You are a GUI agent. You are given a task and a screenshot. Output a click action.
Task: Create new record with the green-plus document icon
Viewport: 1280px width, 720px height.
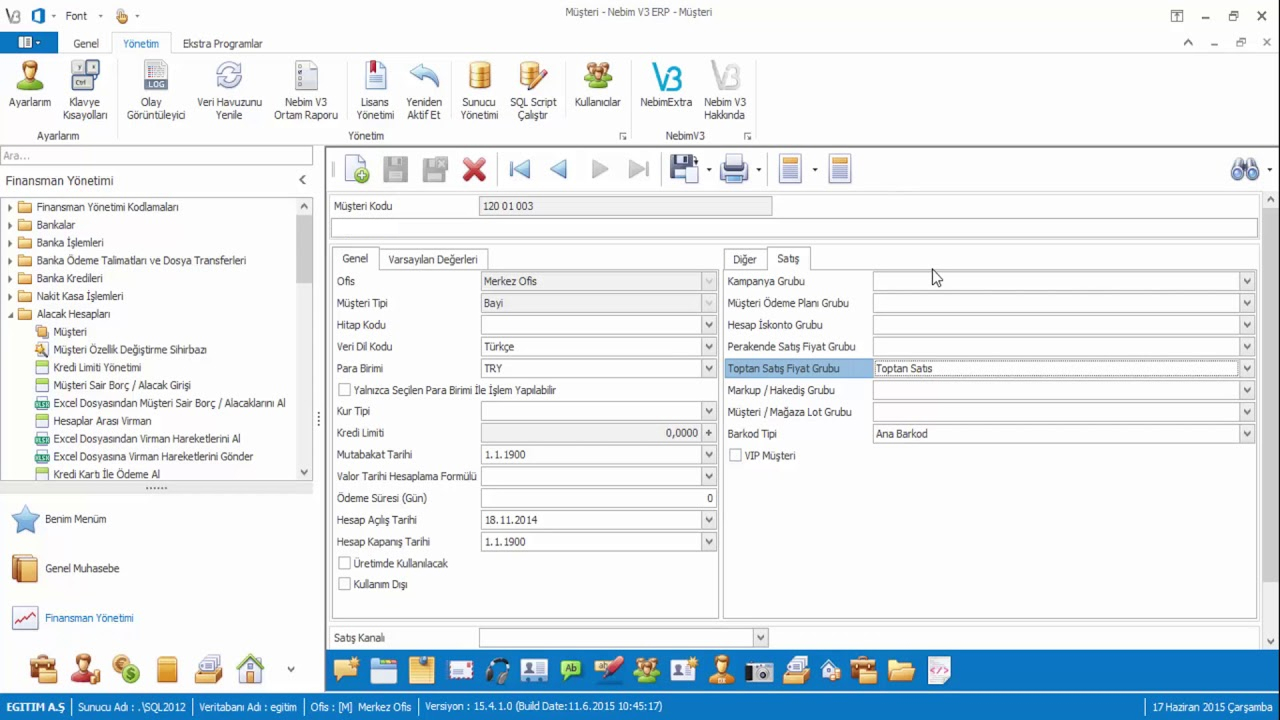pos(357,169)
